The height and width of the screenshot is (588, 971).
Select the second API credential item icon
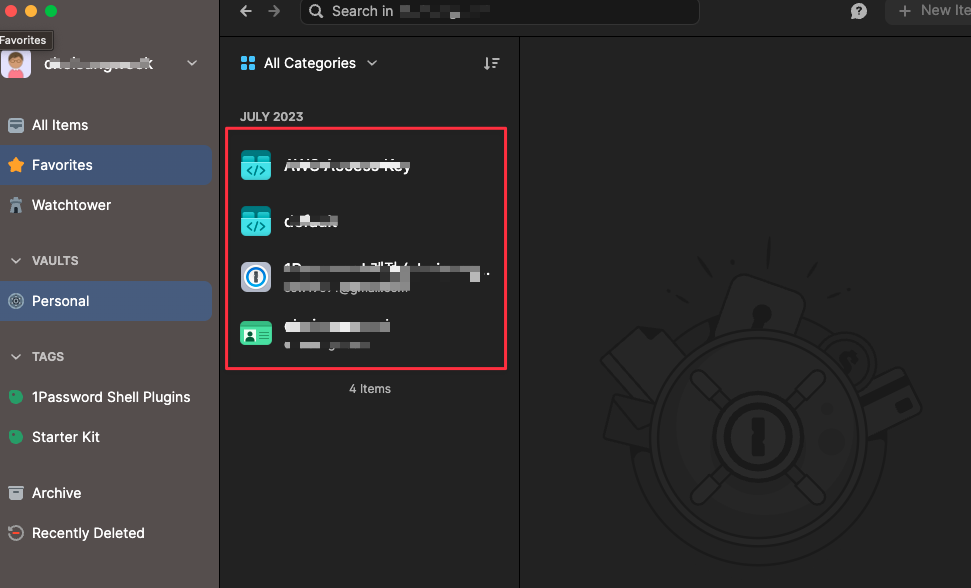(256, 221)
